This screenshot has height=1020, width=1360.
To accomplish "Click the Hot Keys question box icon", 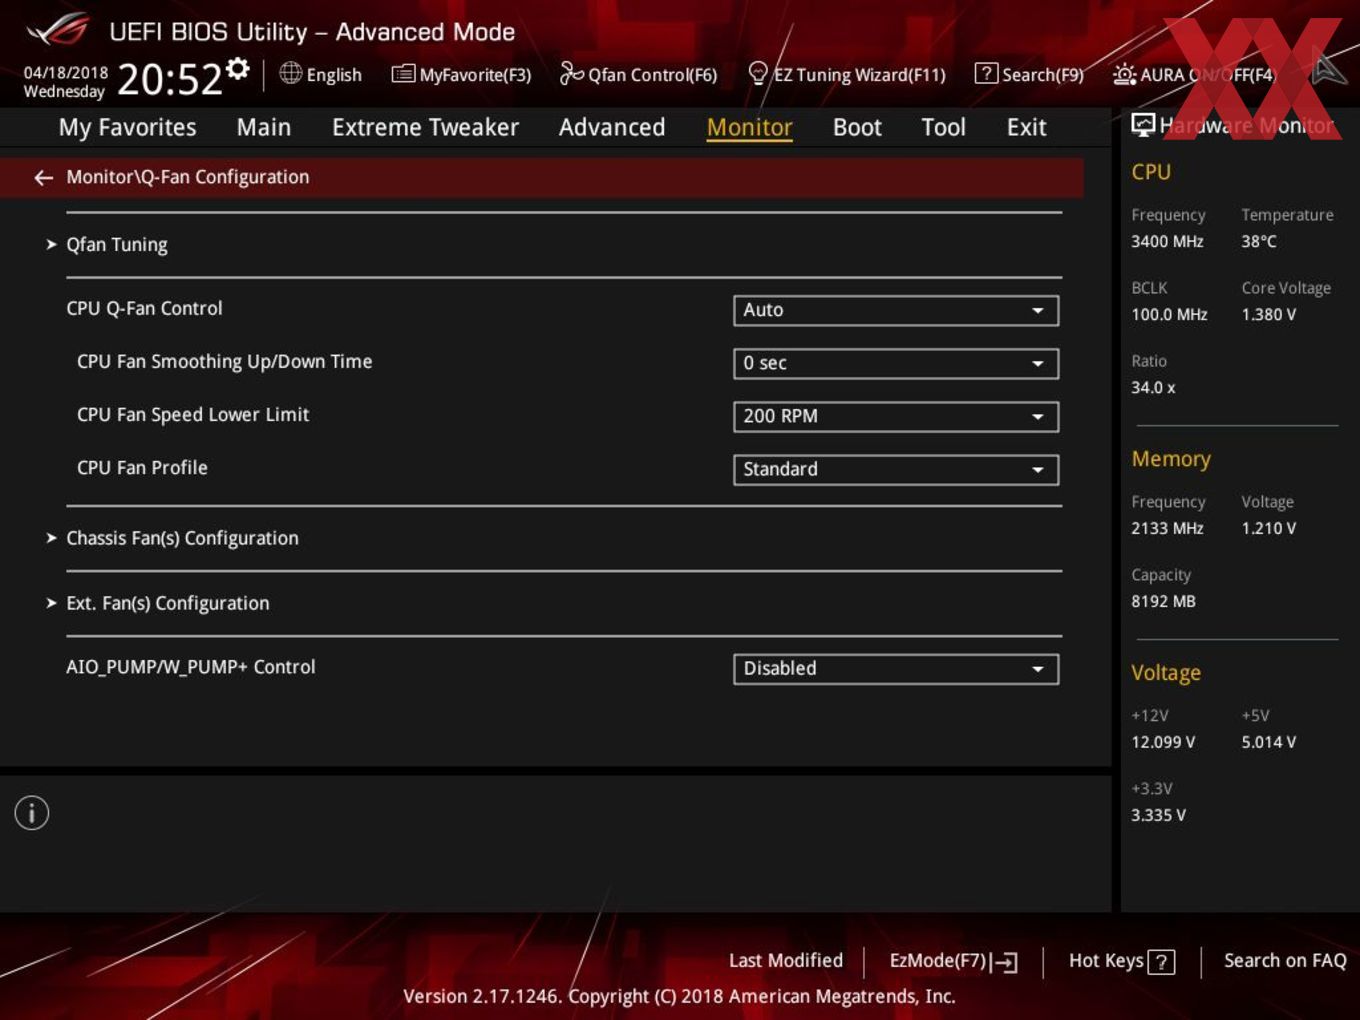I will pos(1161,962).
